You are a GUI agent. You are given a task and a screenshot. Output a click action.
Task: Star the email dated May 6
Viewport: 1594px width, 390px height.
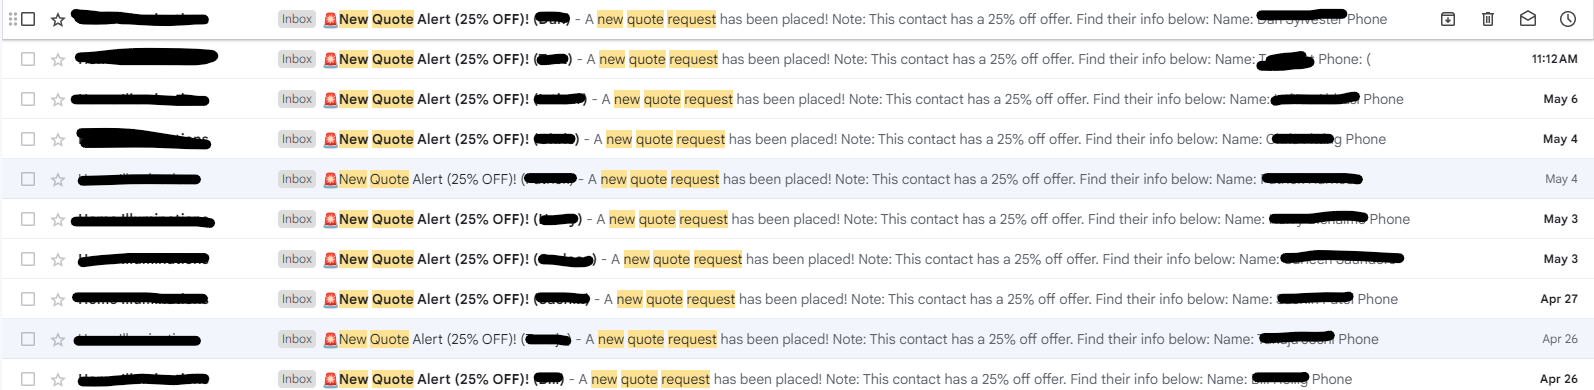58,99
